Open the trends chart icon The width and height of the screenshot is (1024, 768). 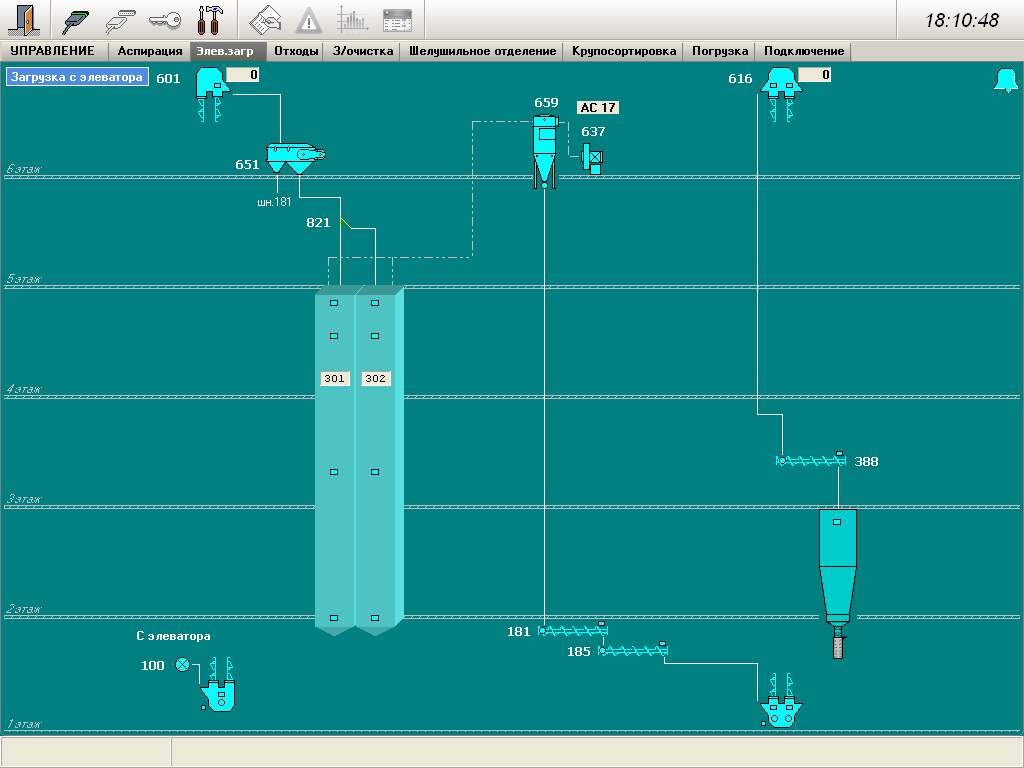click(x=352, y=19)
